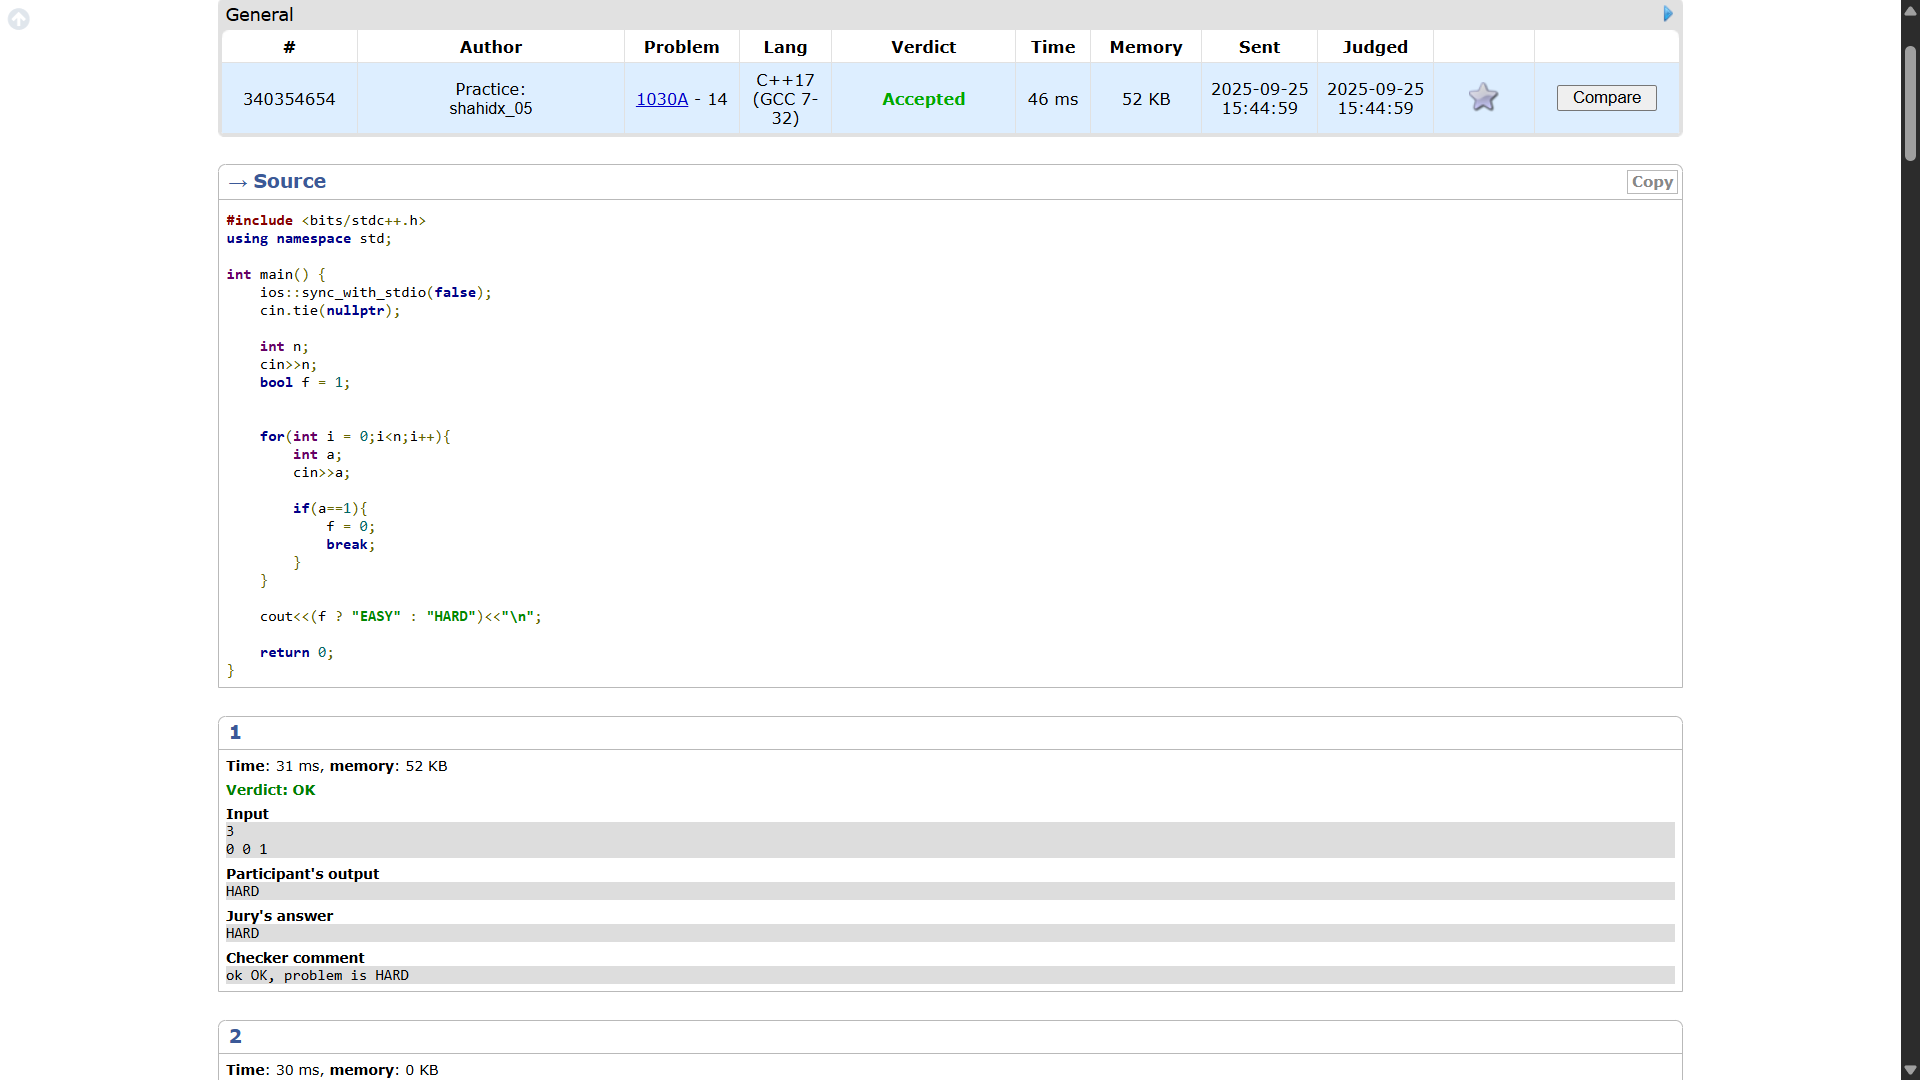1920x1080 pixels.
Task: Click the blue arrow next to General
Action: (1667, 14)
